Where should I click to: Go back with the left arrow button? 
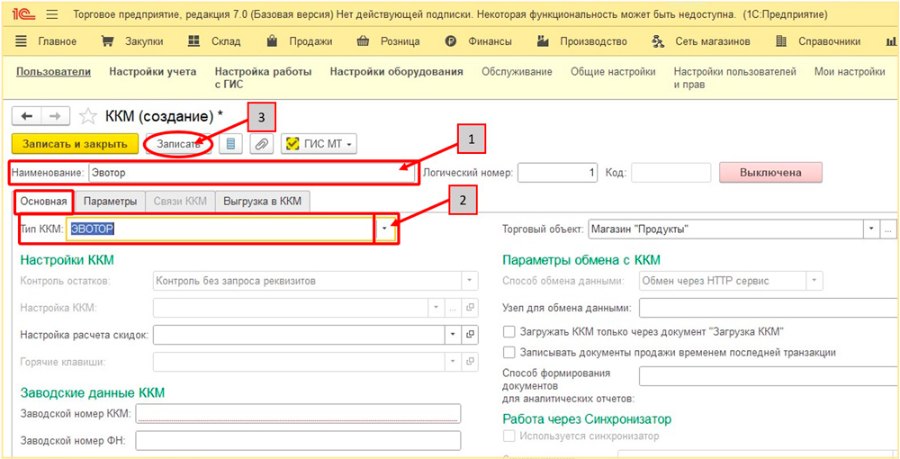click(x=26, y=116)
